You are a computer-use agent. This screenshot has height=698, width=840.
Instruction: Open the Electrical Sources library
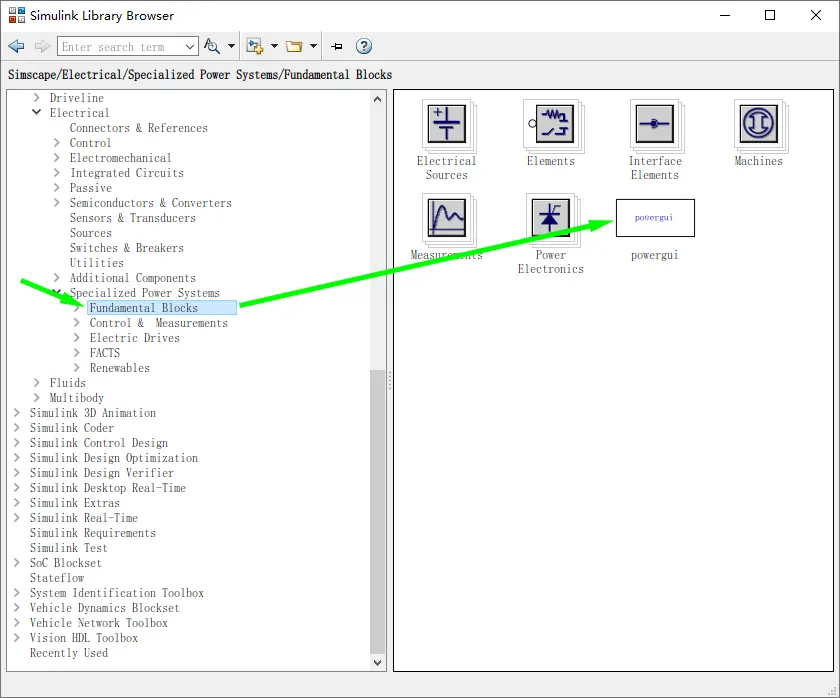click(x=446, y=125)
